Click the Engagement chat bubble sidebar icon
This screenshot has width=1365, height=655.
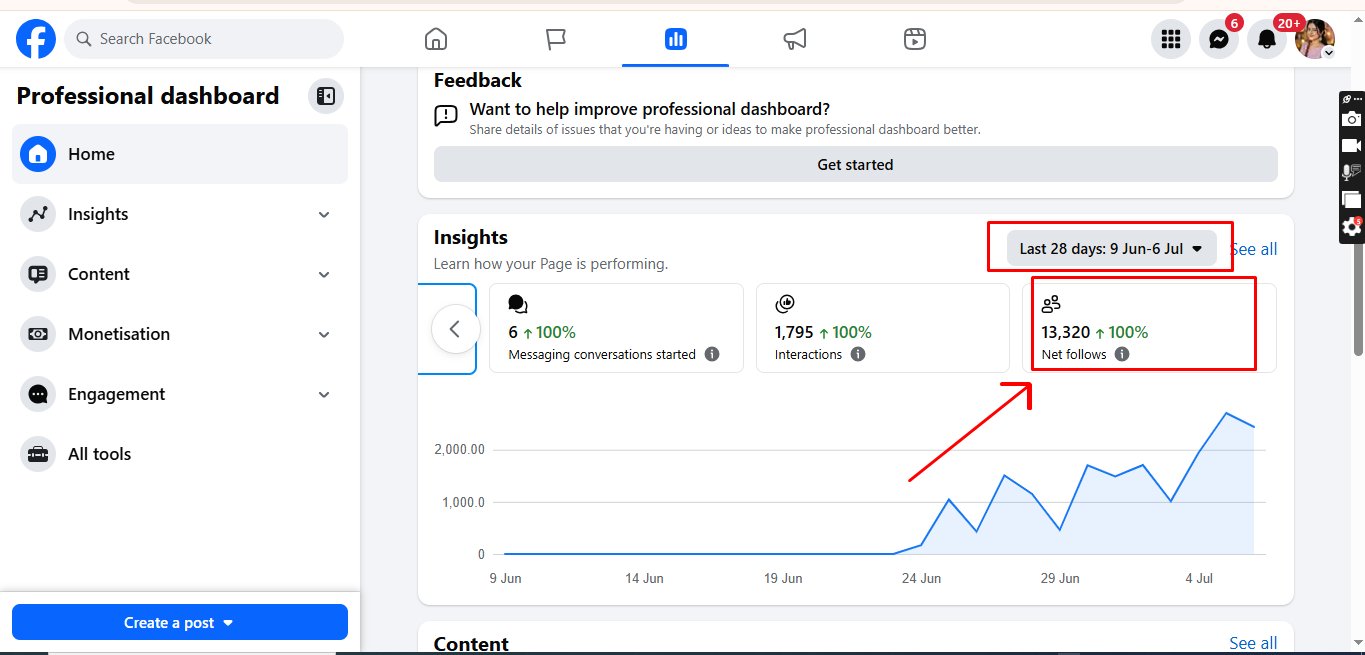(38, 394)
